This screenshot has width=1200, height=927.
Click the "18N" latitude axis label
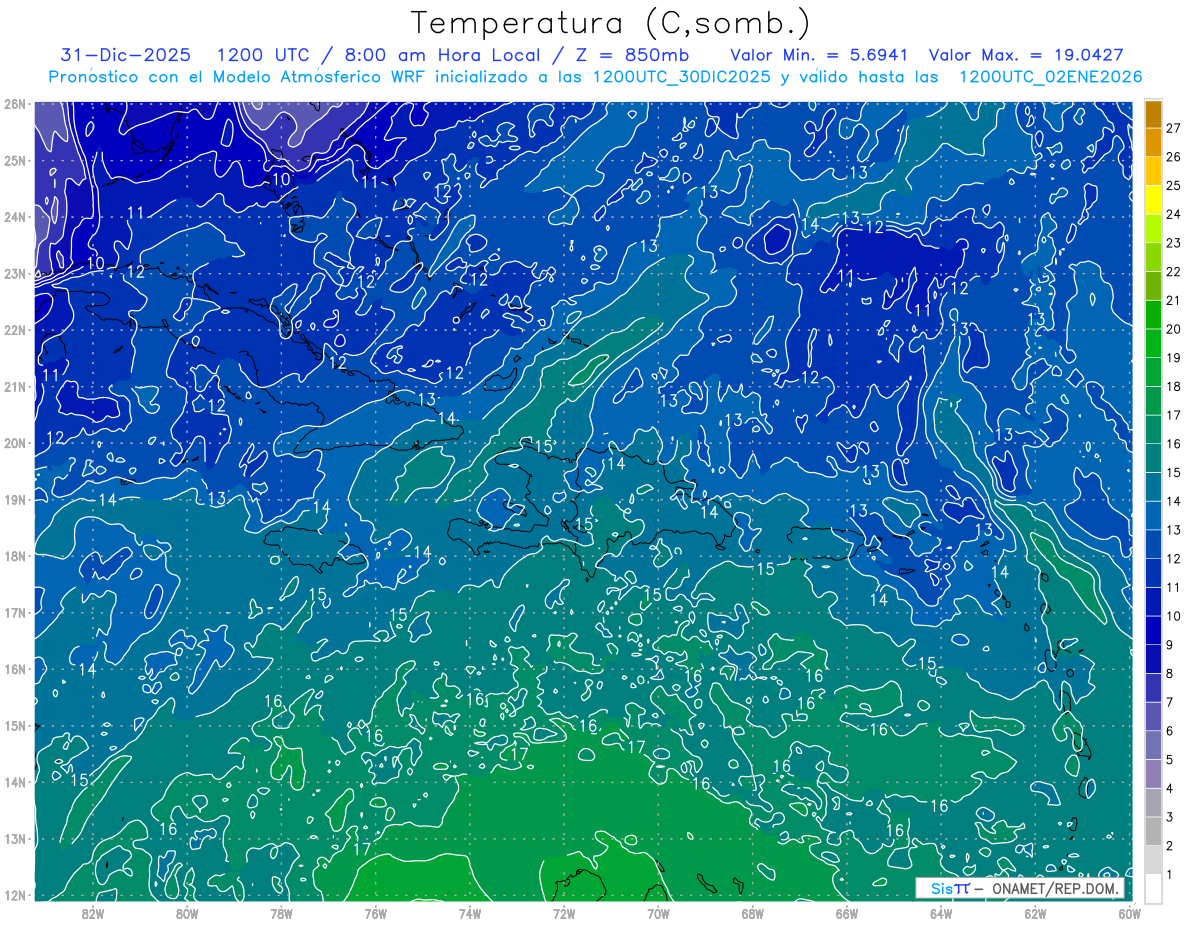[15, 556]
